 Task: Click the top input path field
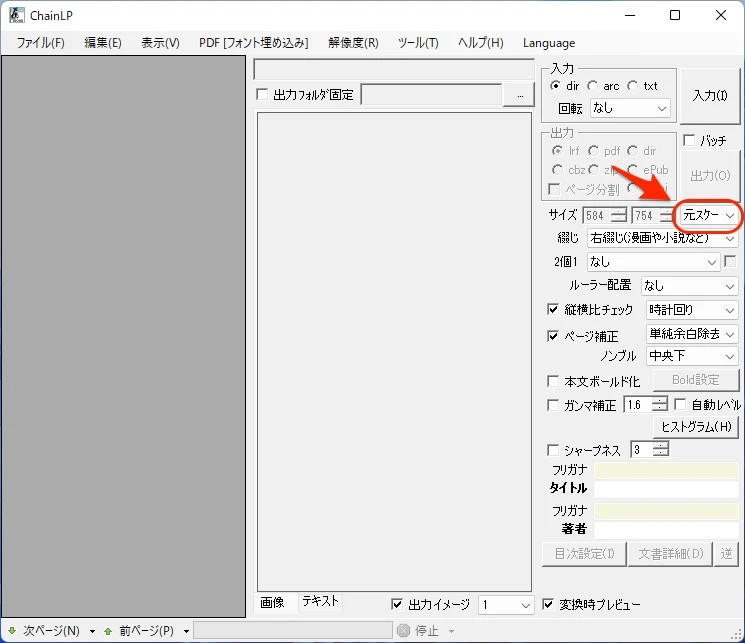coord(394,70)
